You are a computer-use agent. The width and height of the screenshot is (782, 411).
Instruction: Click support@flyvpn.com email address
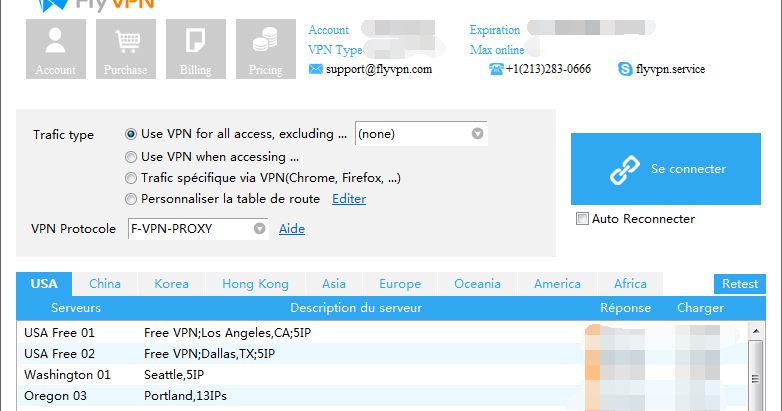point(379,69)
